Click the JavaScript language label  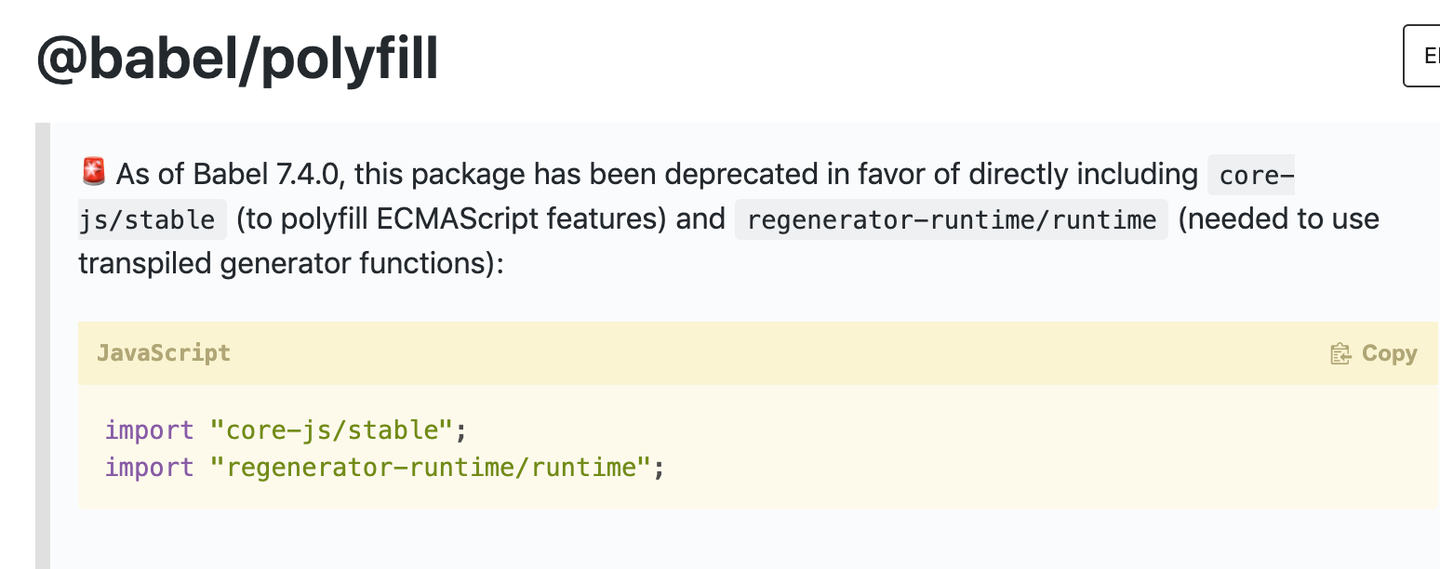164,353
